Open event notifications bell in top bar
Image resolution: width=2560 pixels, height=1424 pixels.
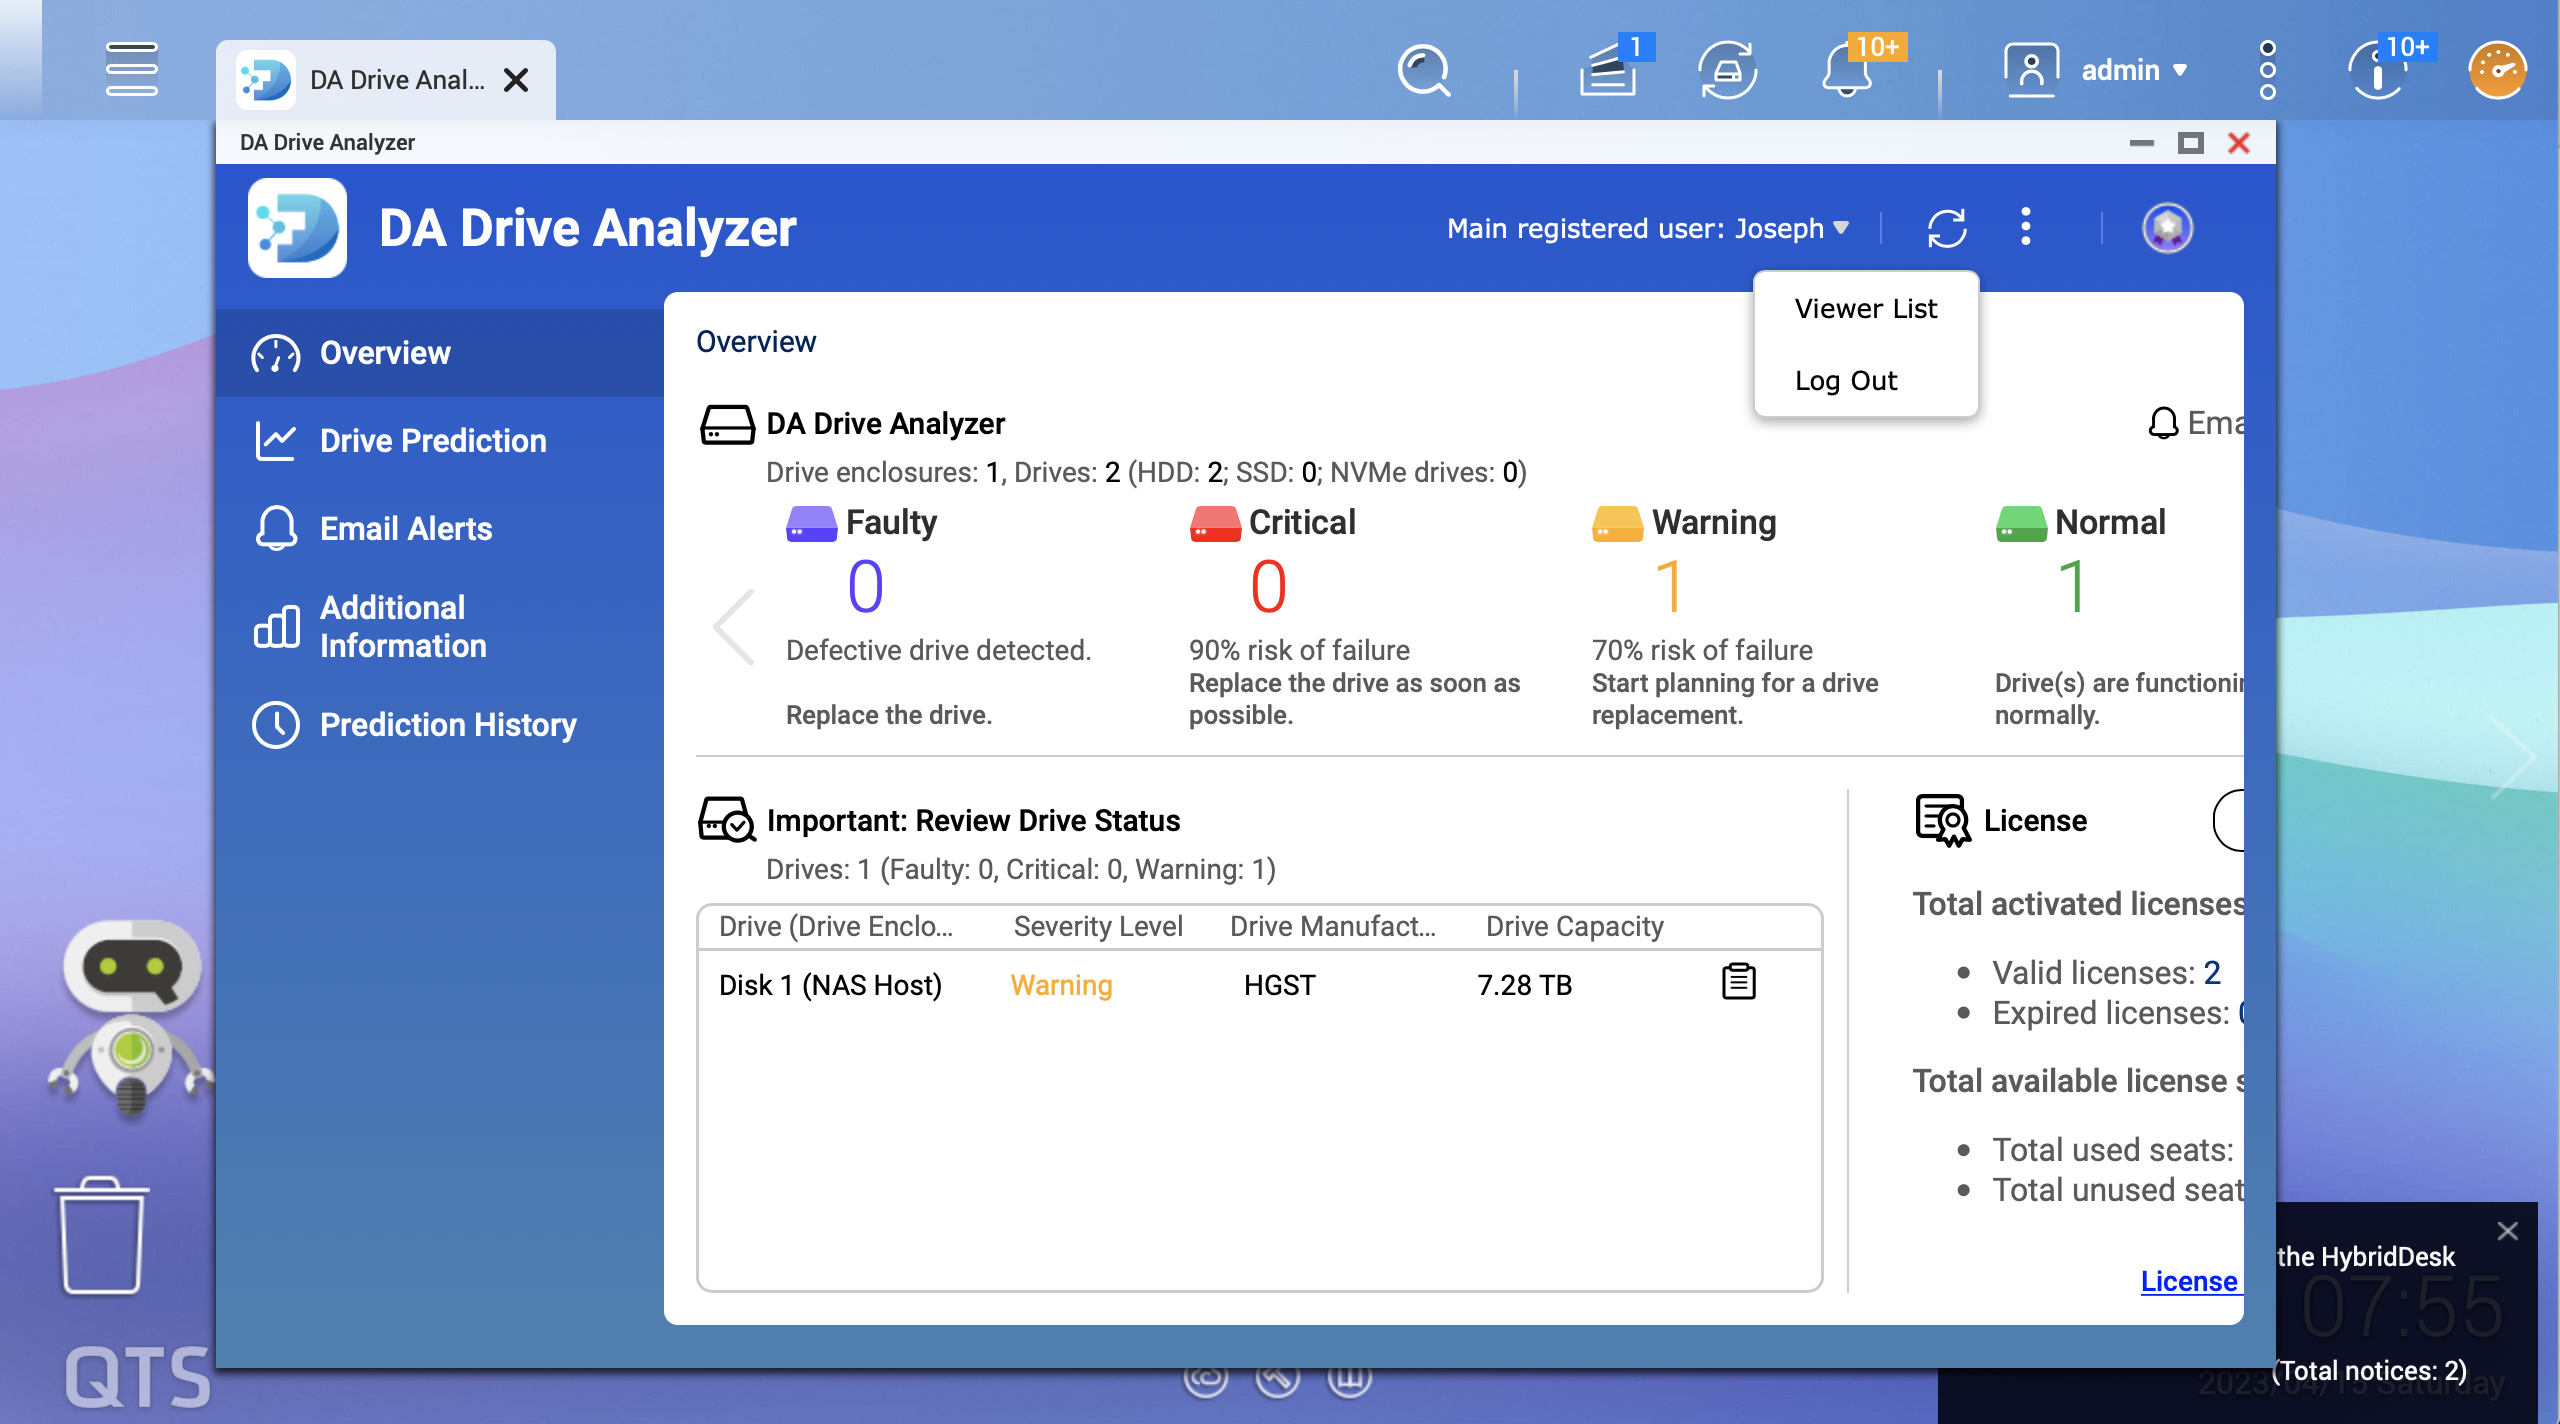(x=1847, y=71)
